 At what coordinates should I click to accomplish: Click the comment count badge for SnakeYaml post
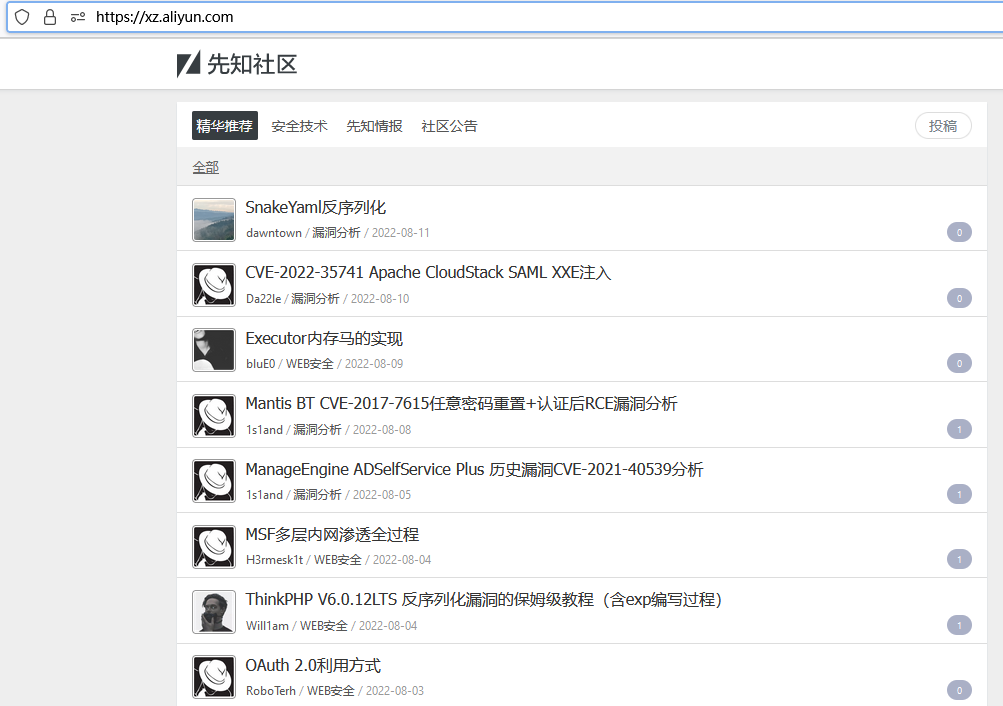pos(958,233)
